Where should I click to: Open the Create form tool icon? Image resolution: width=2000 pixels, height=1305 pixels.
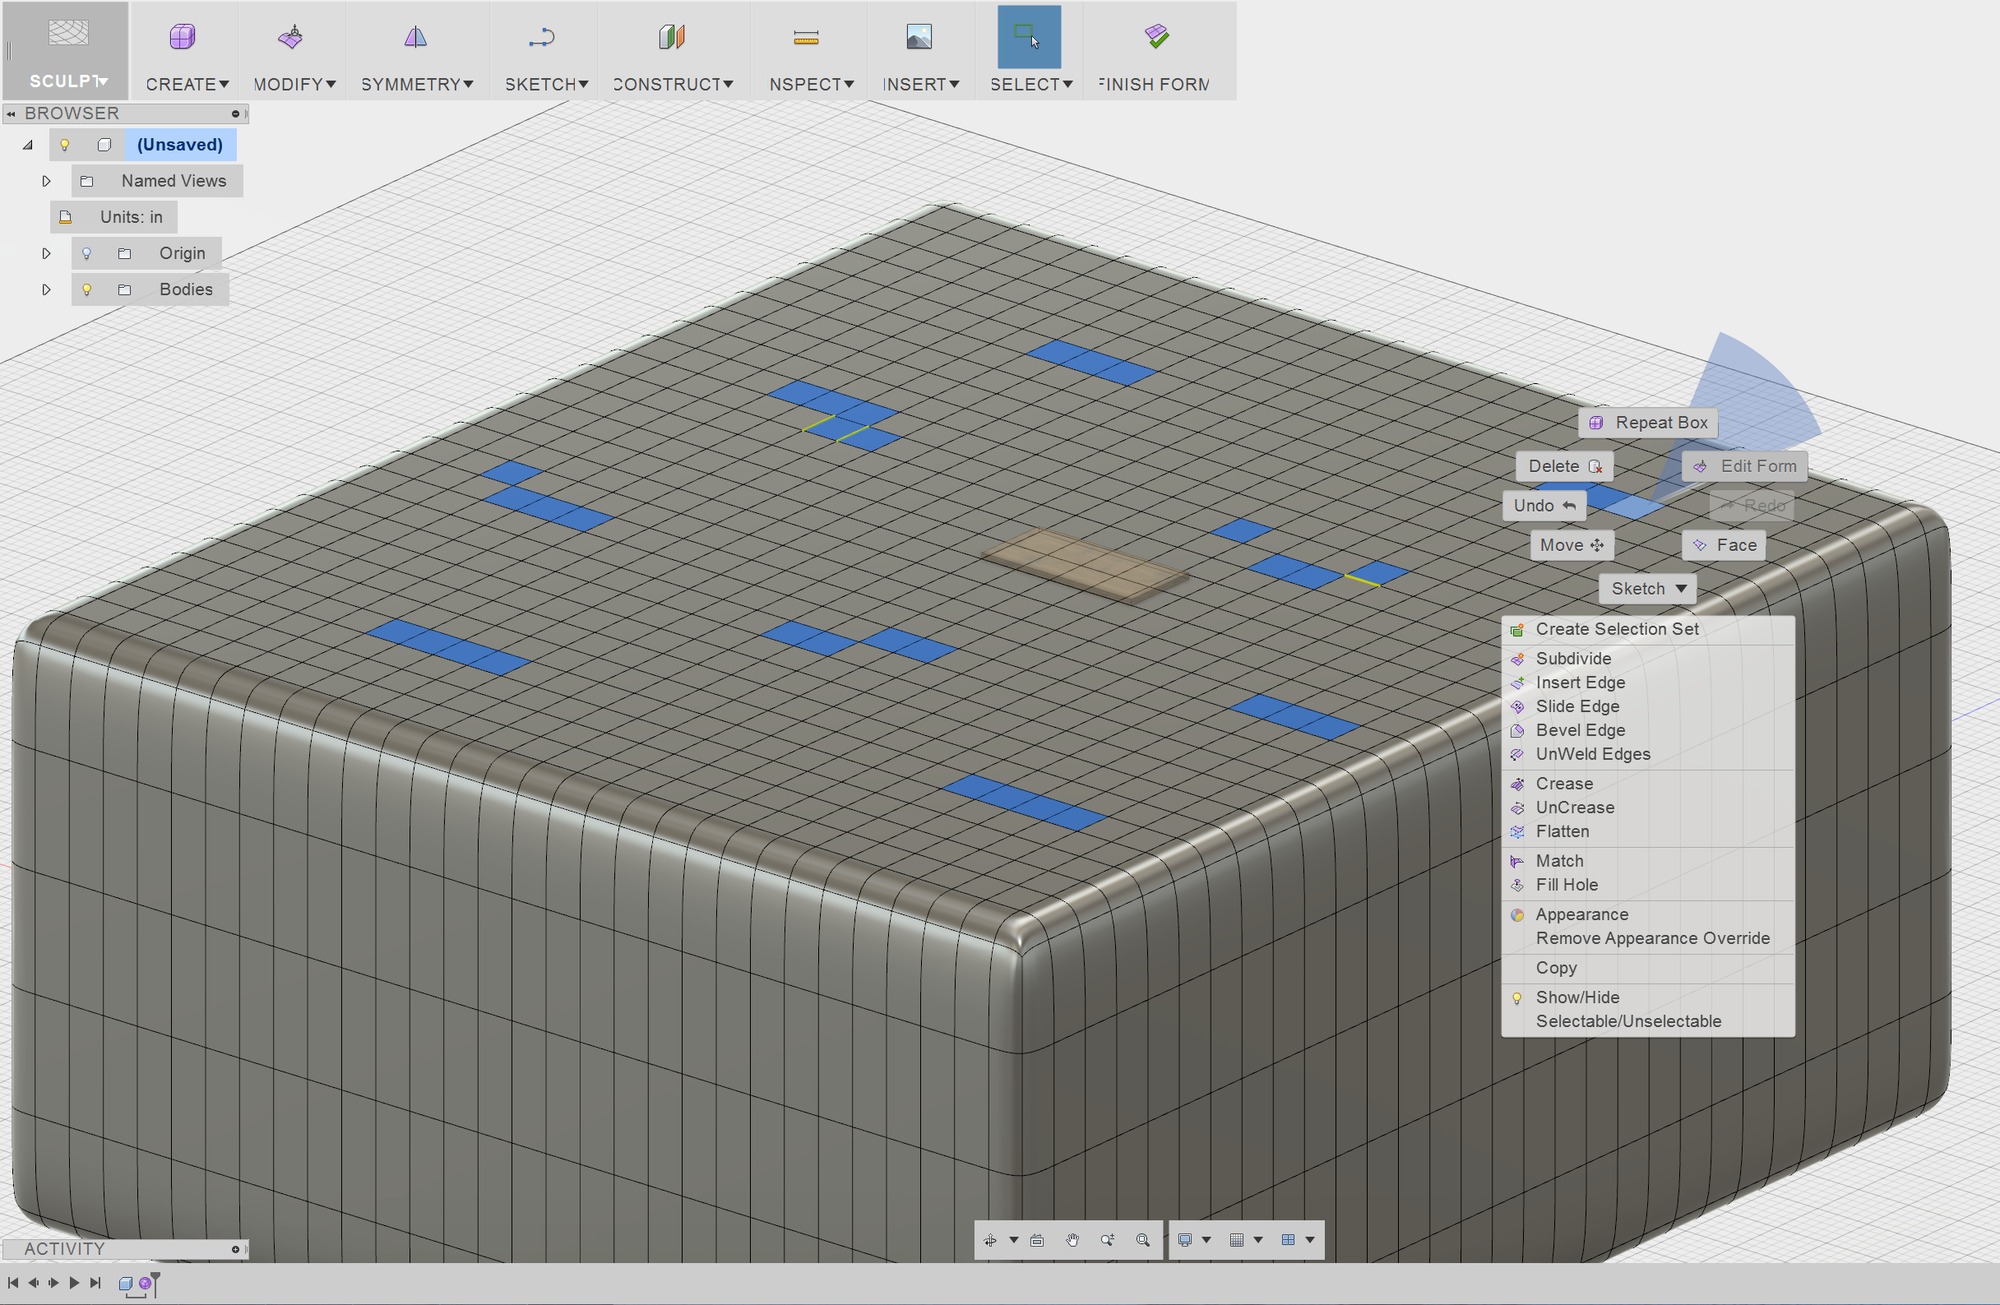[183, 37]
